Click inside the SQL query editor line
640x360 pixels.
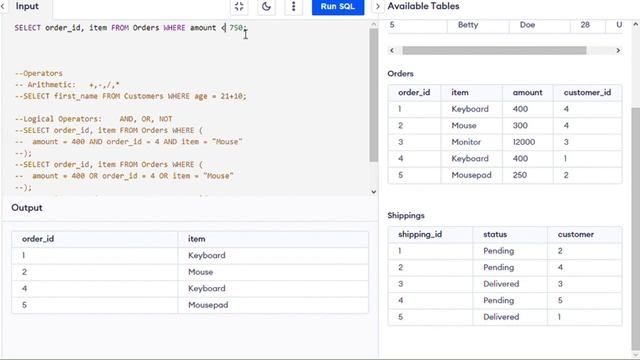(131, 28)
